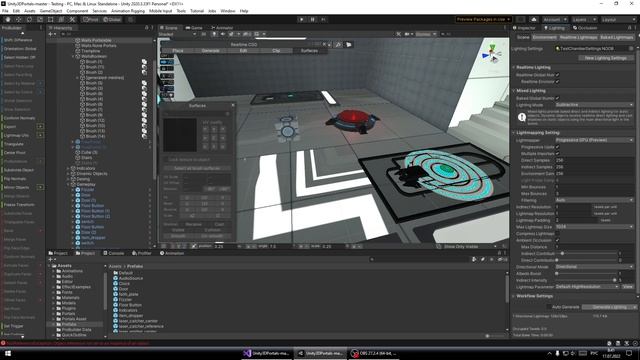The height and width of the screenshot is (360, 640).
Task: Click Baked Lightmaps button
Action: coord(617,37)
